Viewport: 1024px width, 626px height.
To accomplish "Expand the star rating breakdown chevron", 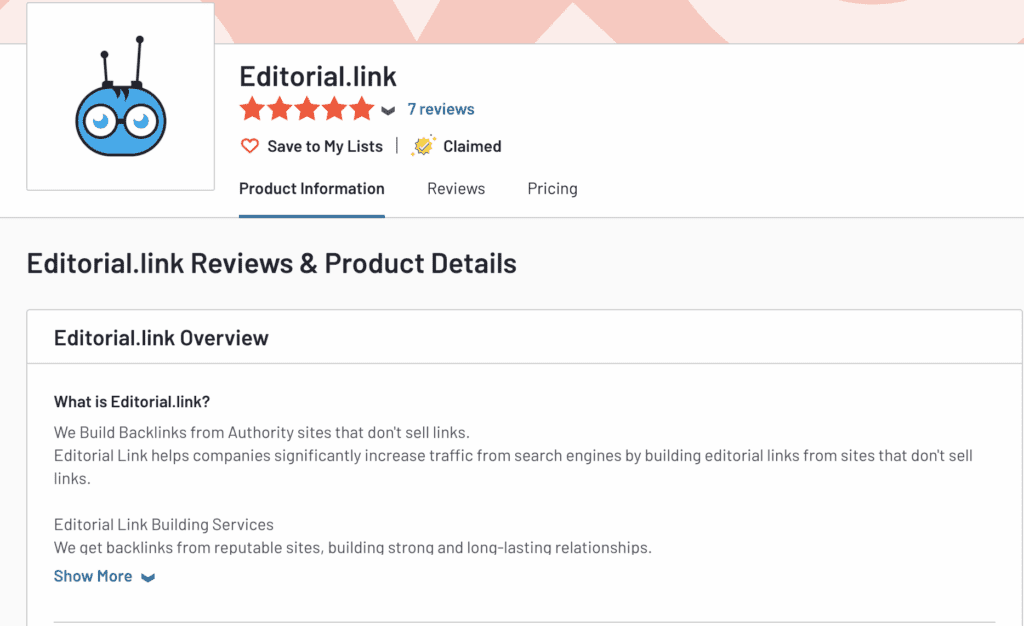I will point(388,110).
